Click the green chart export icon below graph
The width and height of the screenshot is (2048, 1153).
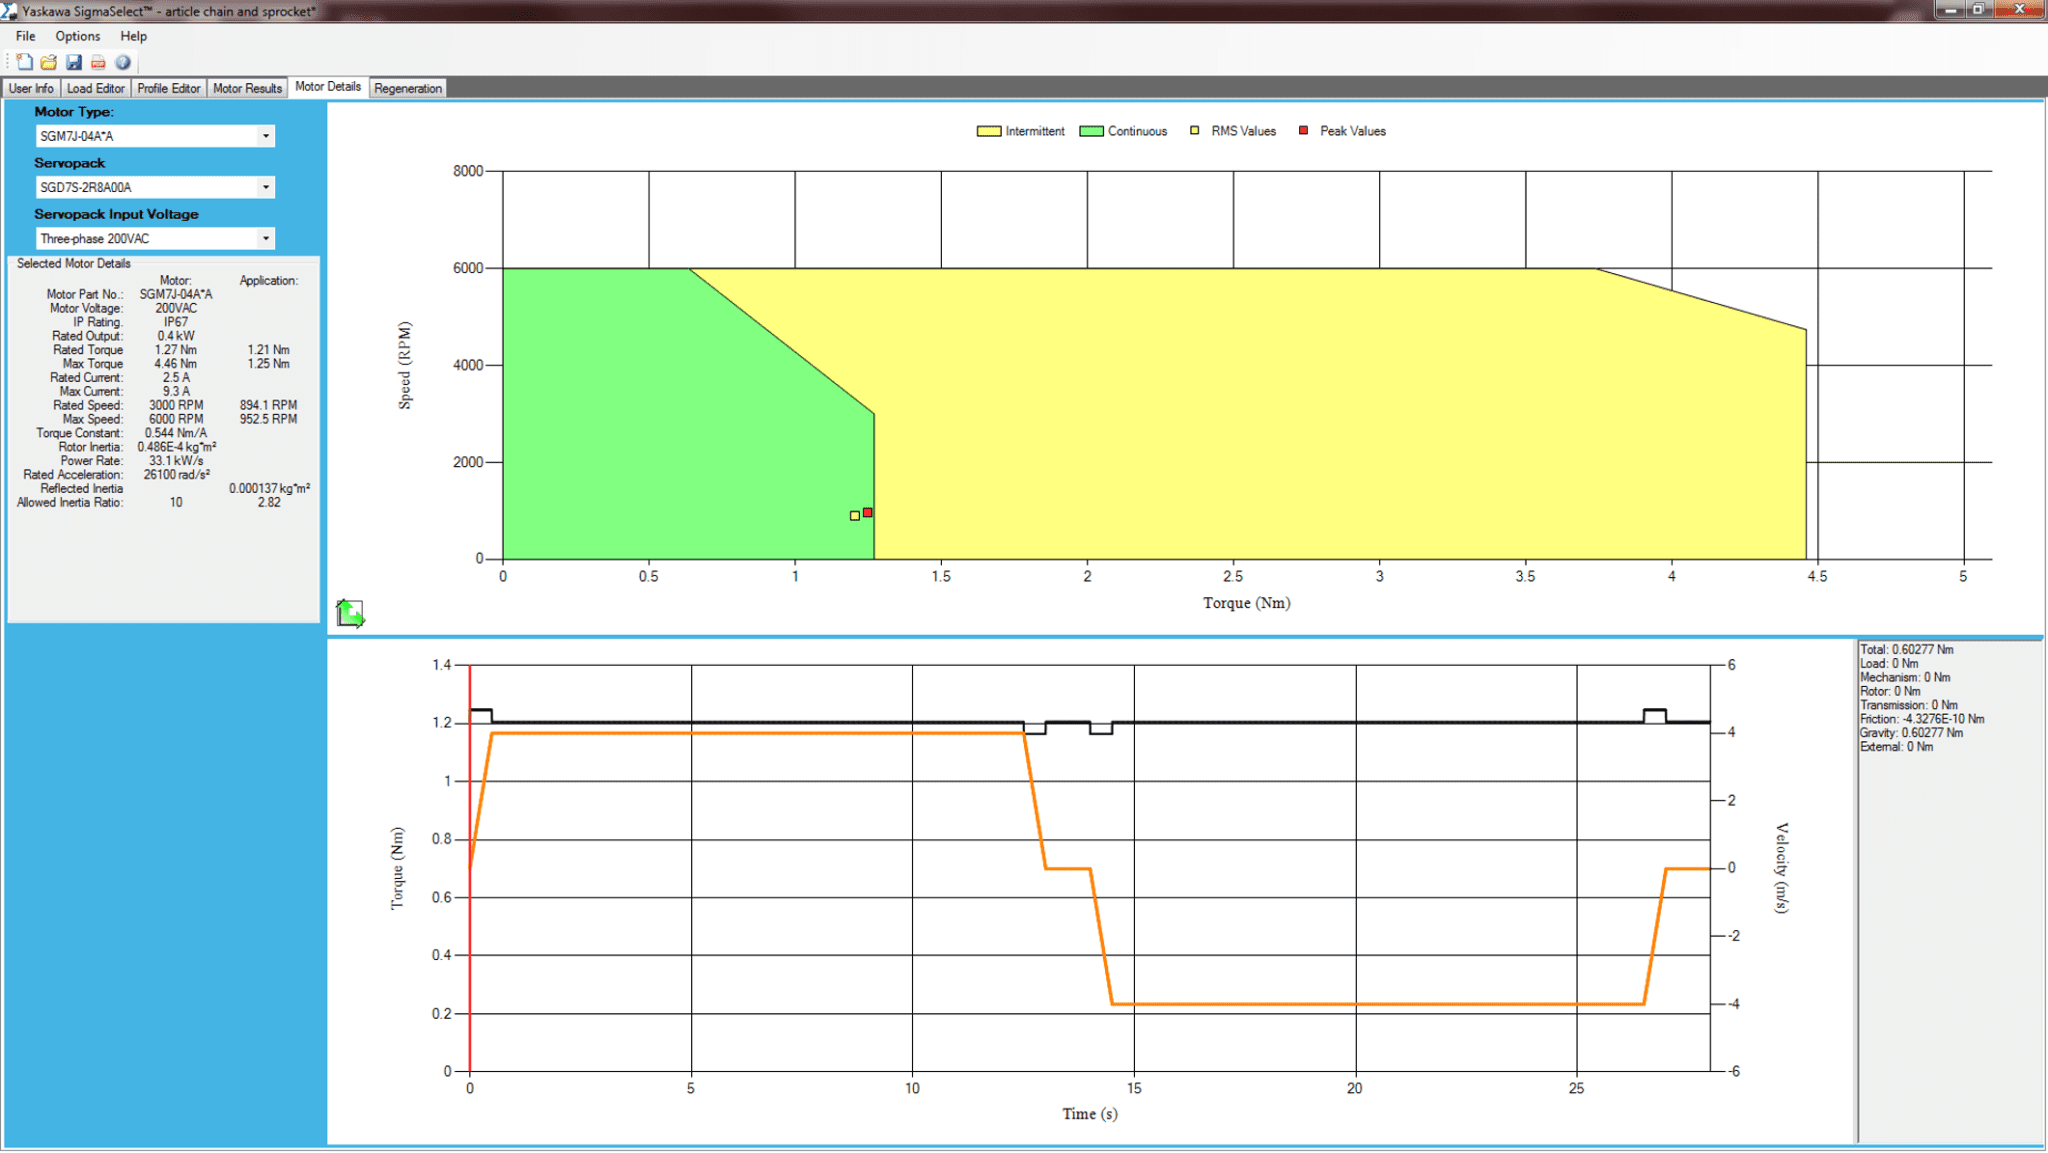click(350, 613)
